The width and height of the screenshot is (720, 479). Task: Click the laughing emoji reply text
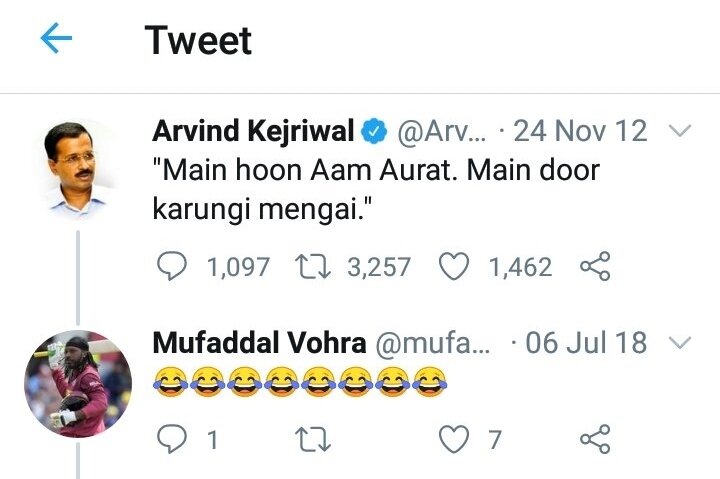coord(299,381)
